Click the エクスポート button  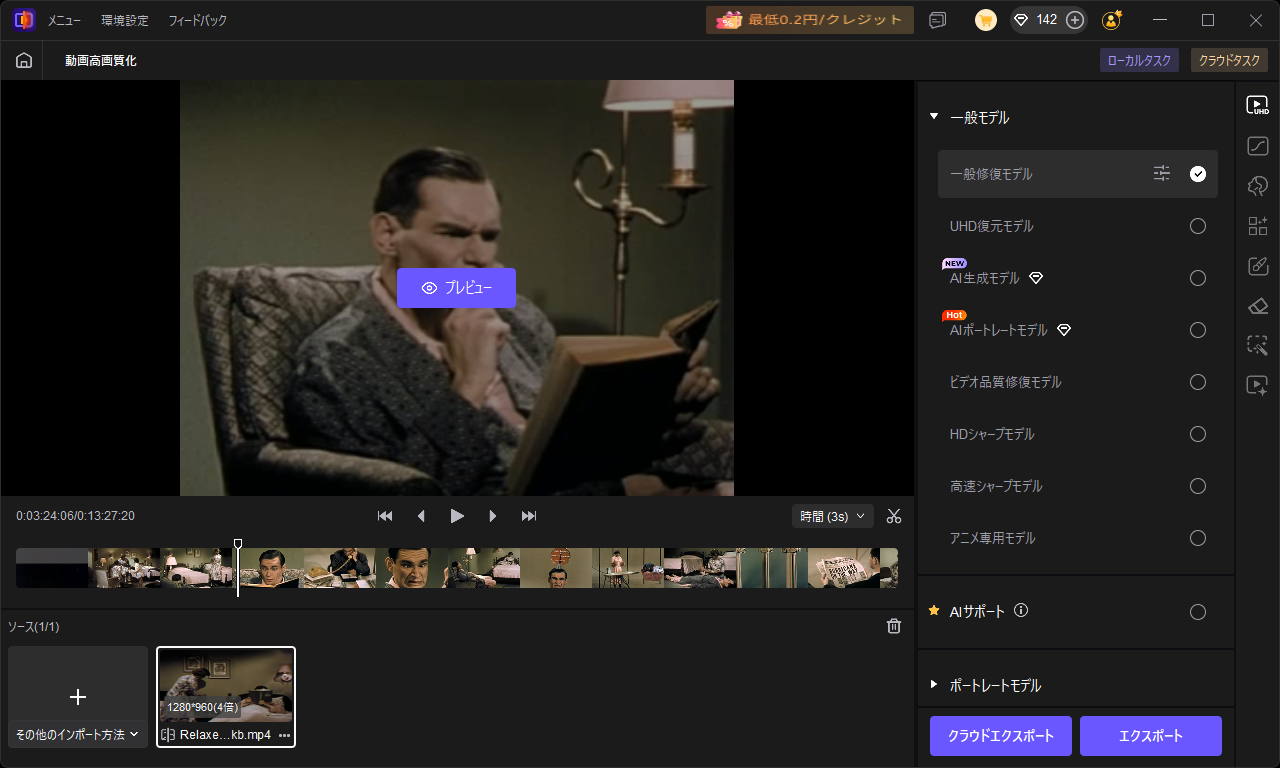click(1151, 736)
